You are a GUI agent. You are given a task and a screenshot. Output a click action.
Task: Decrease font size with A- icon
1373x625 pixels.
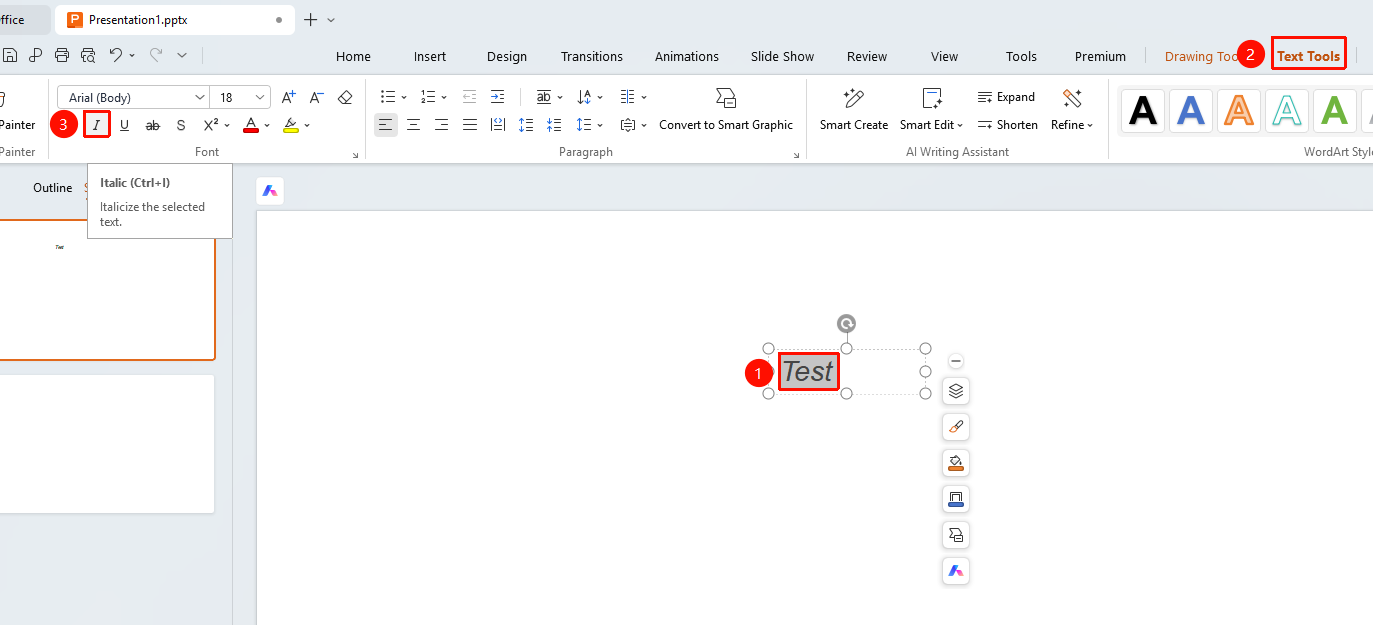coord(316,97)
